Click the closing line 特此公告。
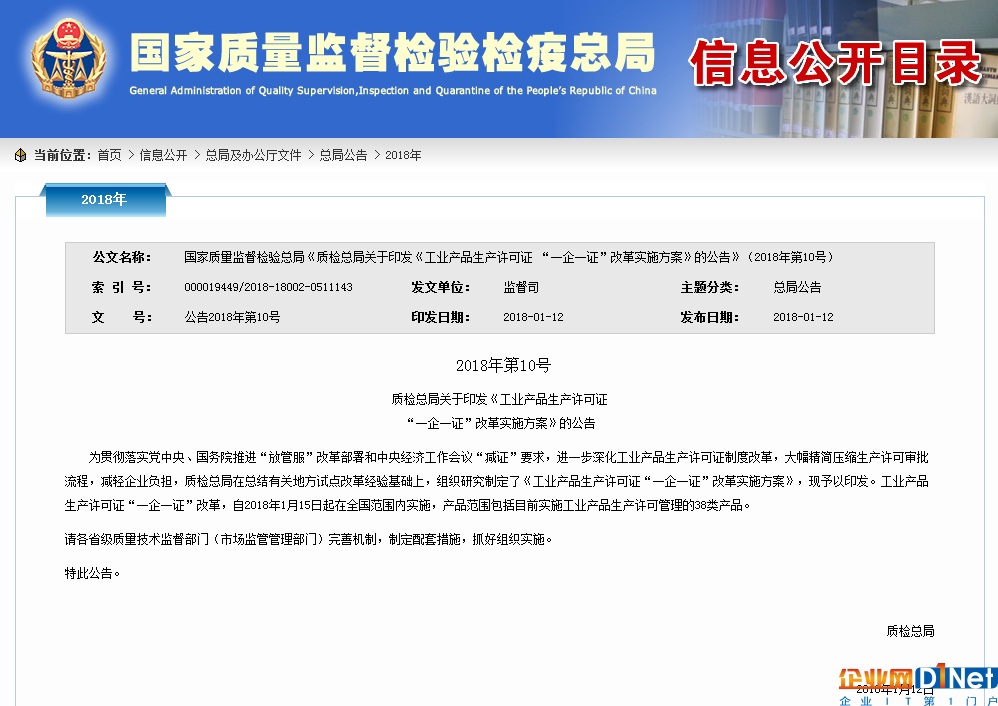The image size is (998, 706). tap(92, 573)
